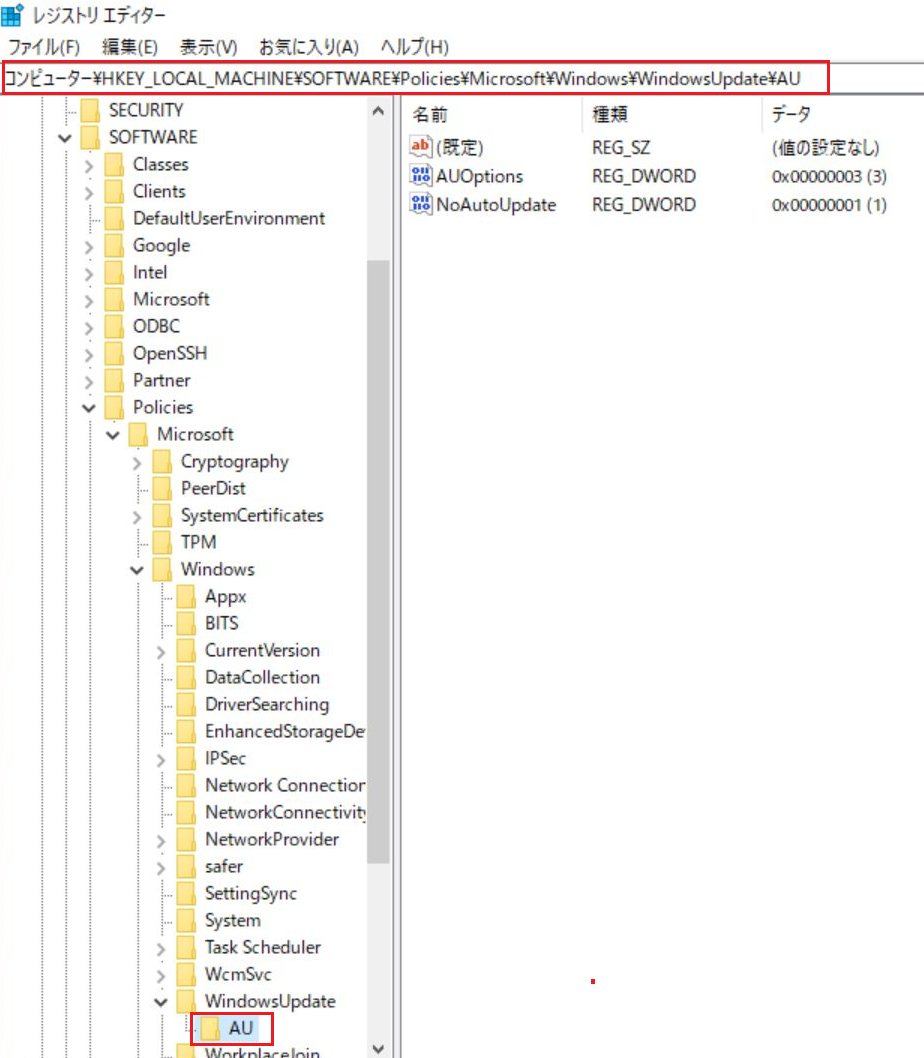The image size is (924, 1058).
Task: Expand the Classes tree node
Action: 89,165
